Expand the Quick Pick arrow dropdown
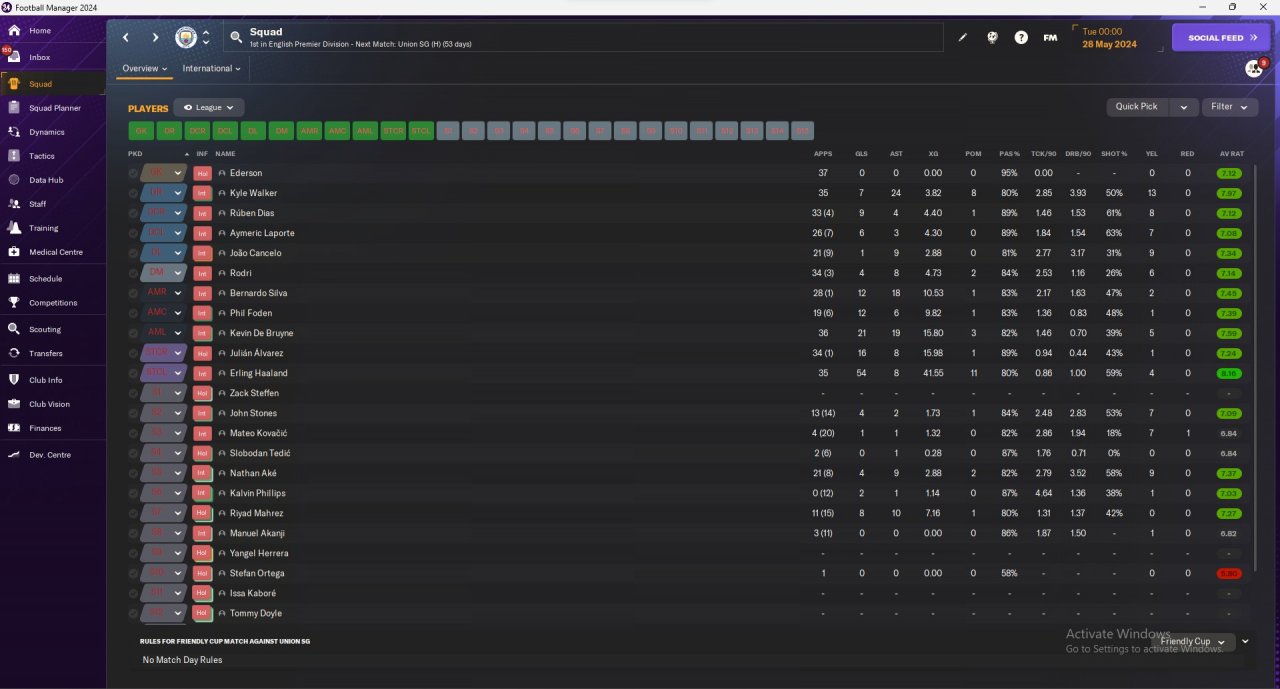Image resolution: width=1280 pixels, height=689 pixels. 1183,107
